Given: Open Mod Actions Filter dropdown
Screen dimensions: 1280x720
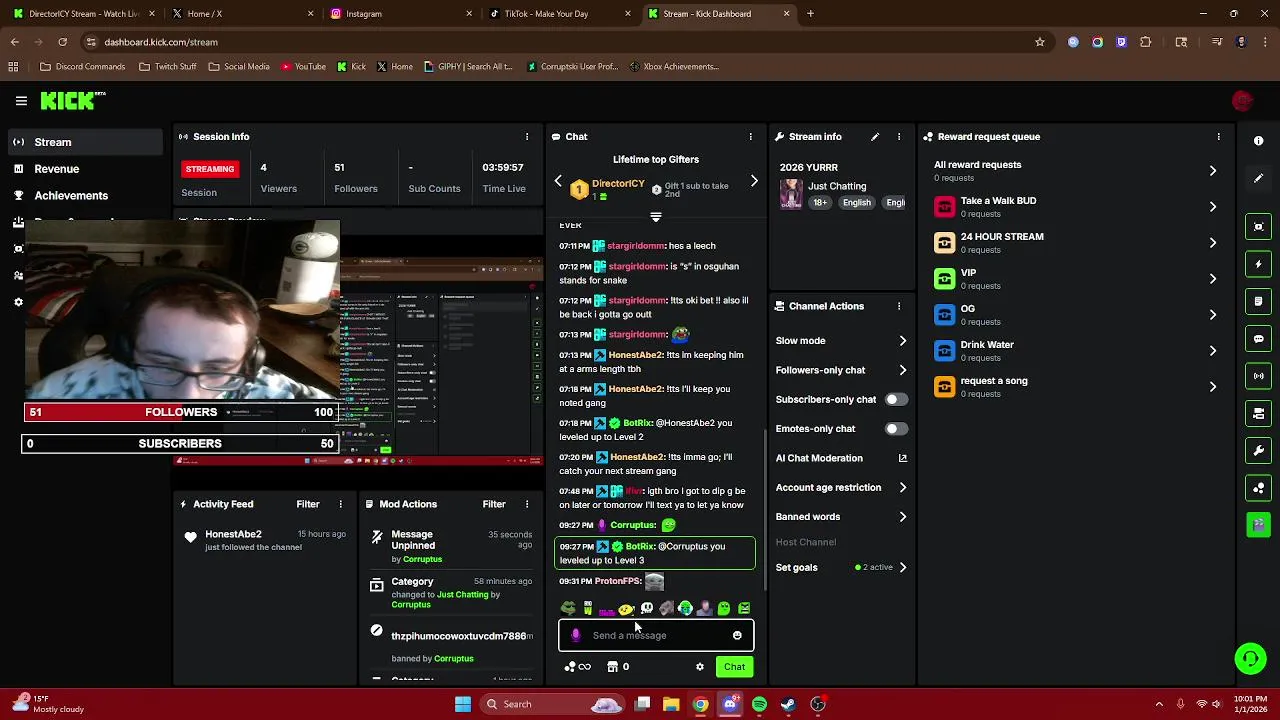Looking at the screenshot, I should click(494, 504).
